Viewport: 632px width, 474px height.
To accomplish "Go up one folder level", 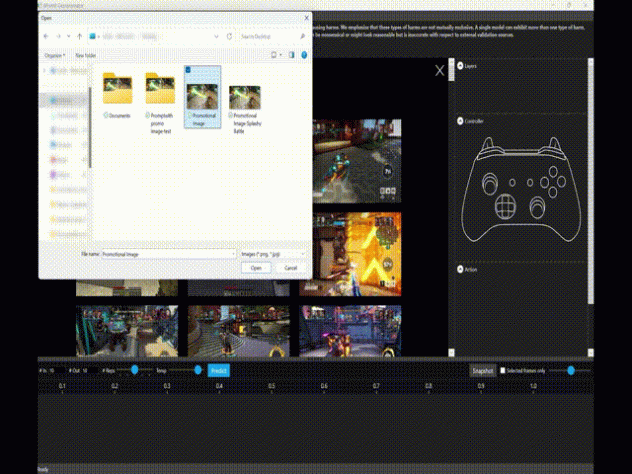I will [x=79, y=36].
